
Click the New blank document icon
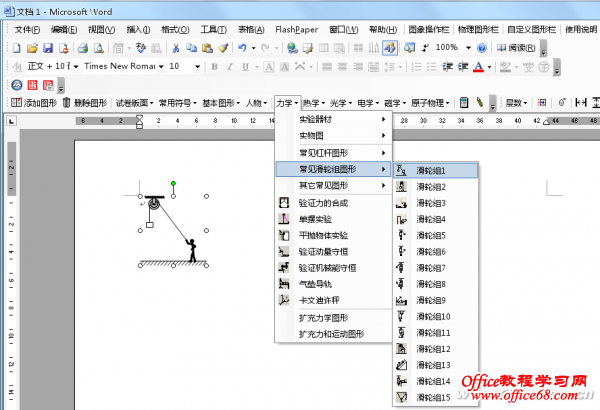(16, 48)
